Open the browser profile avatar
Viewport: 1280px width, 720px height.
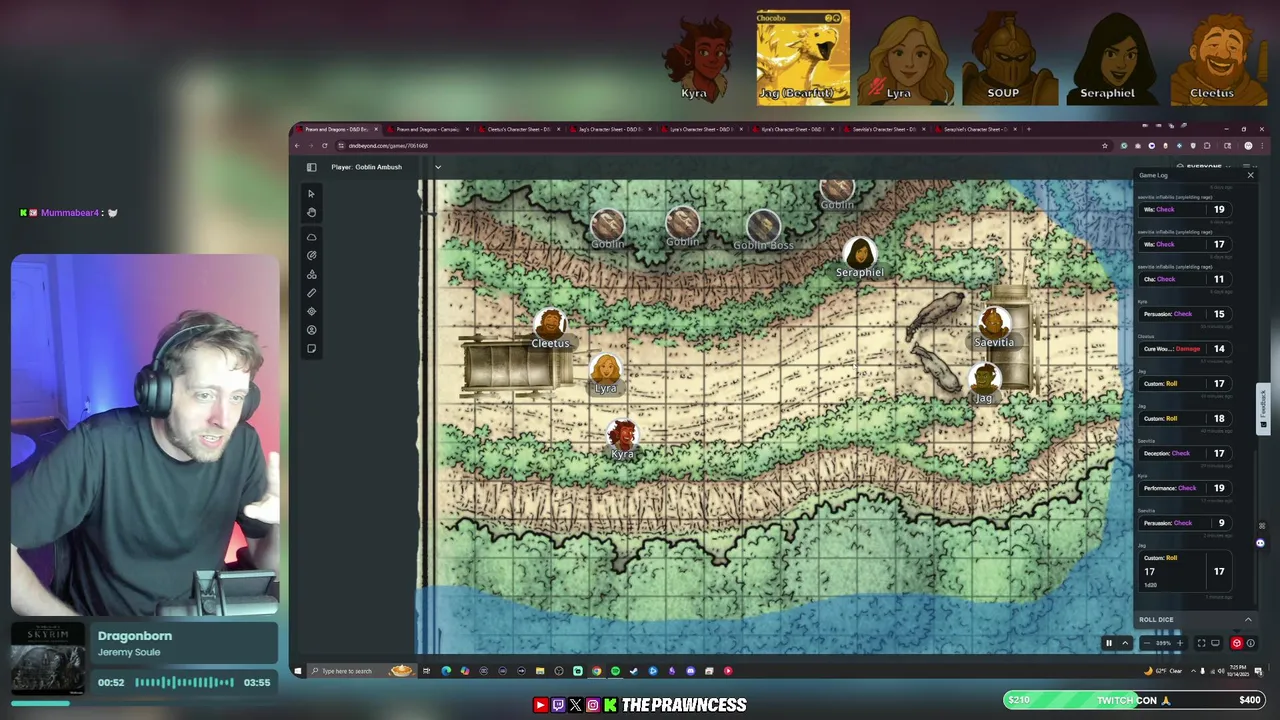1248,146
